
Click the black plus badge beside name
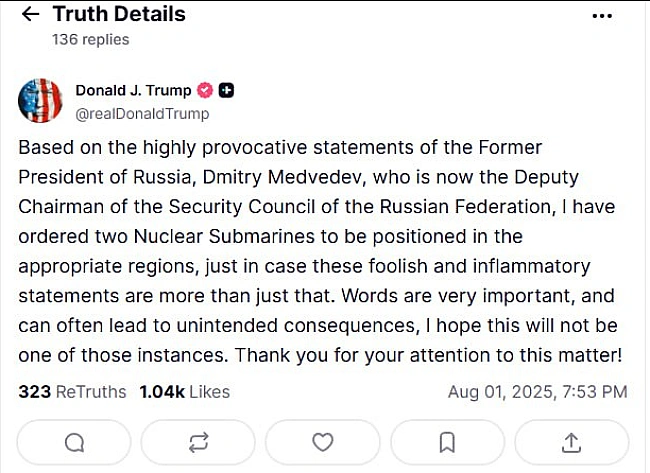[x=226, y=90]
